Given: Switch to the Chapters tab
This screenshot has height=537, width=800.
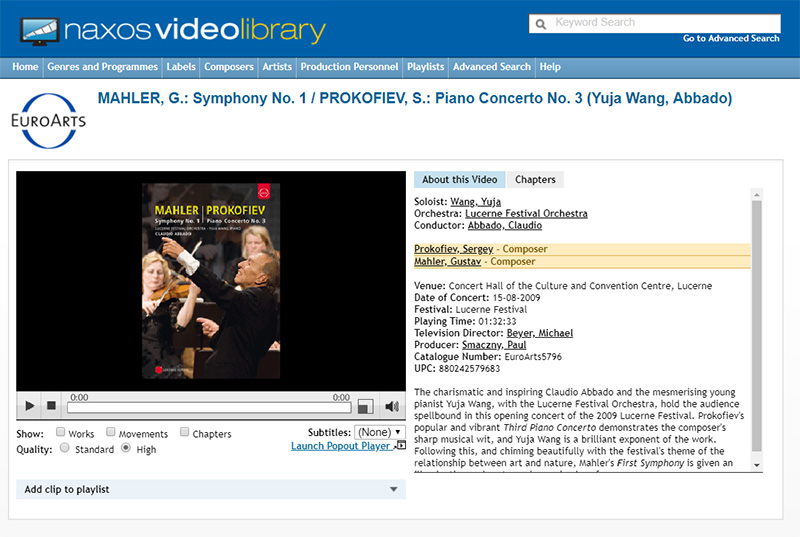Looking at the screenshot, I should click(535, 180).
